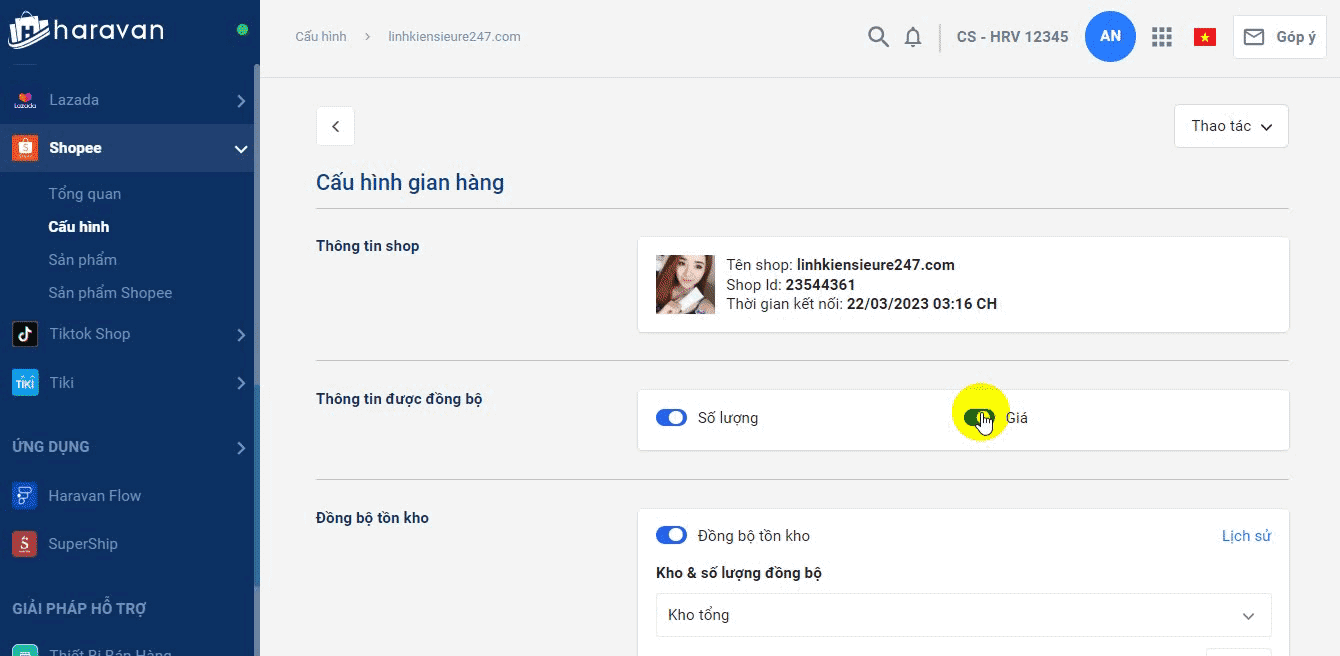Viewport: 1340px width, 656px height.
Task: Click the SuperShip app icon
Action: point(25,544)
